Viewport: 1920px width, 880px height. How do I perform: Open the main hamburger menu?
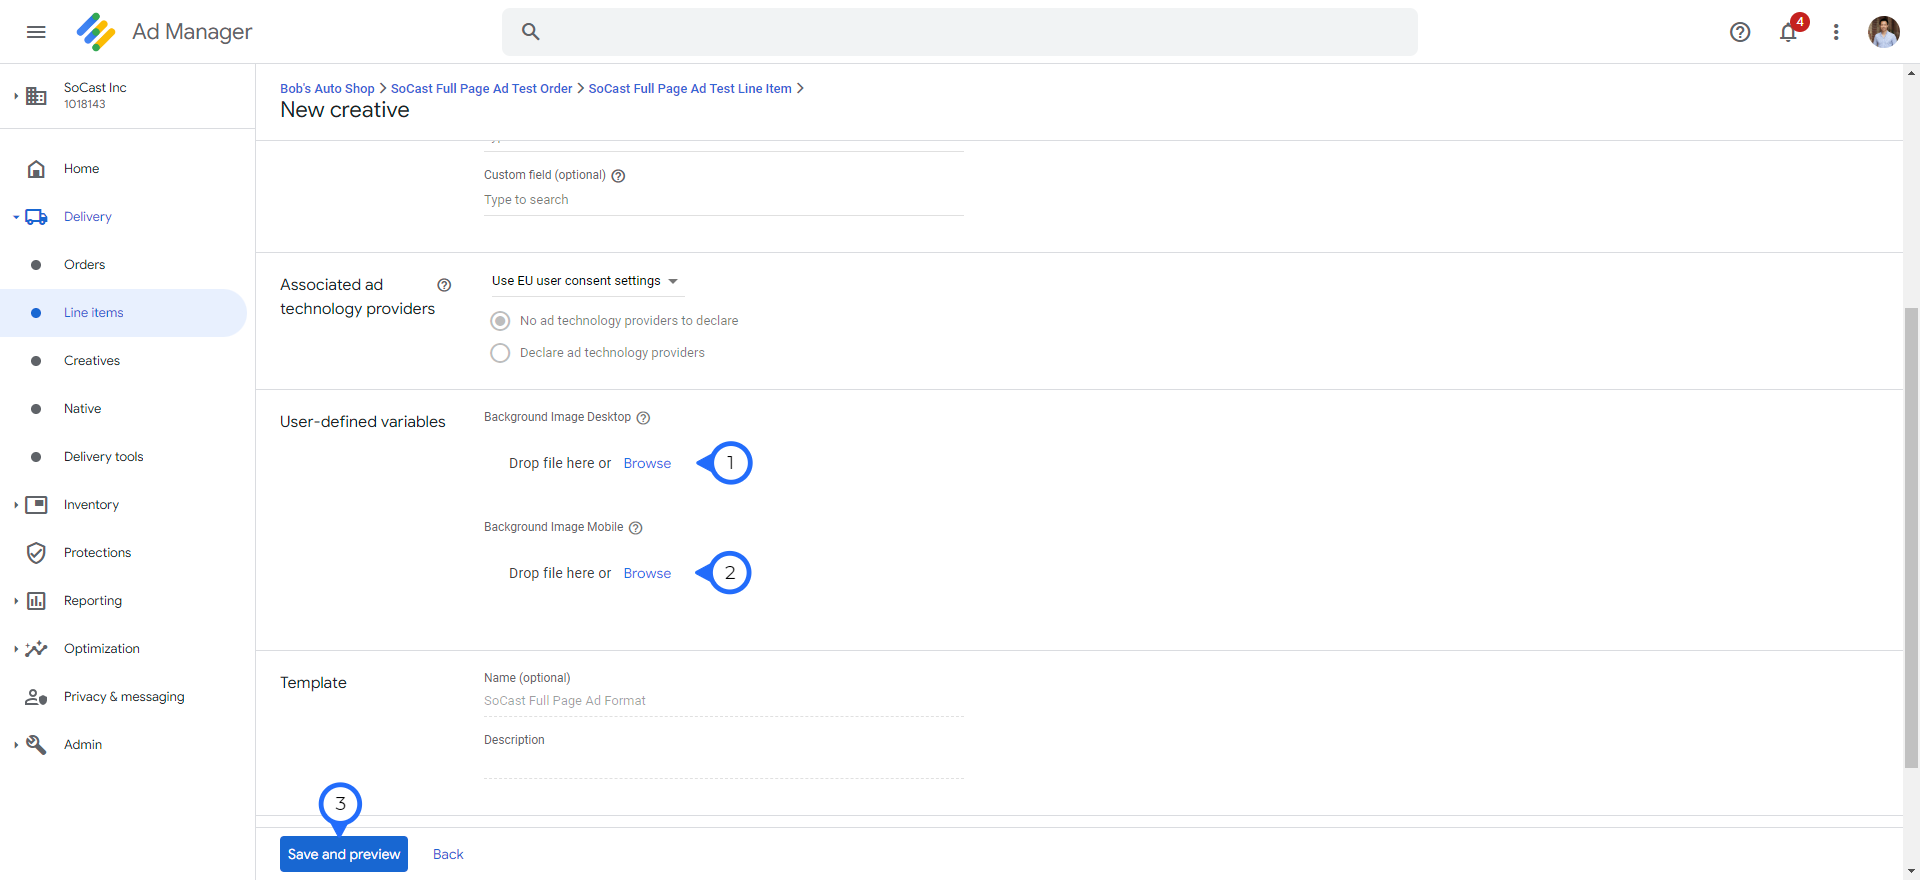[x=36, y=32]
